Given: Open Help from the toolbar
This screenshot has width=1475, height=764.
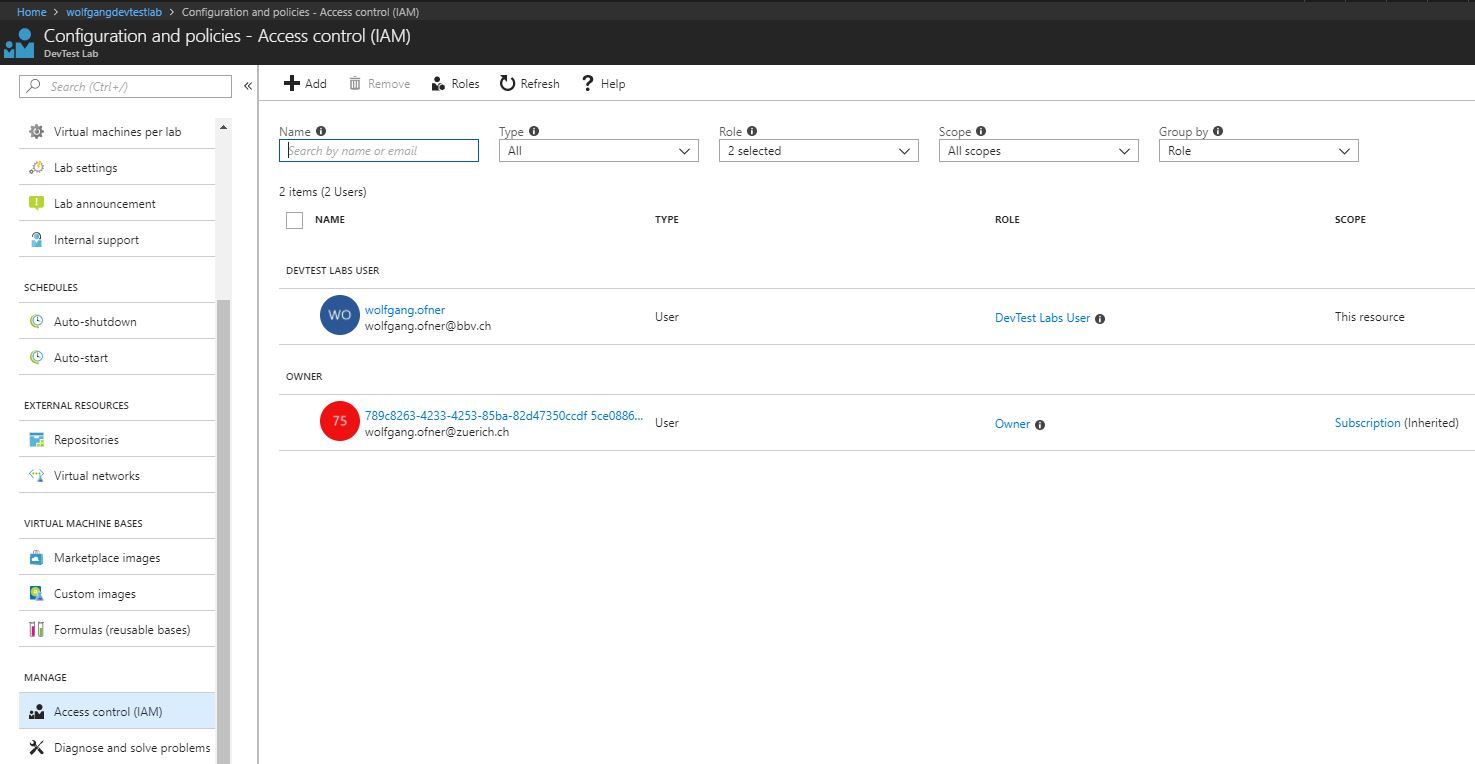Looking at the screenshot, I should coord(603,83).
